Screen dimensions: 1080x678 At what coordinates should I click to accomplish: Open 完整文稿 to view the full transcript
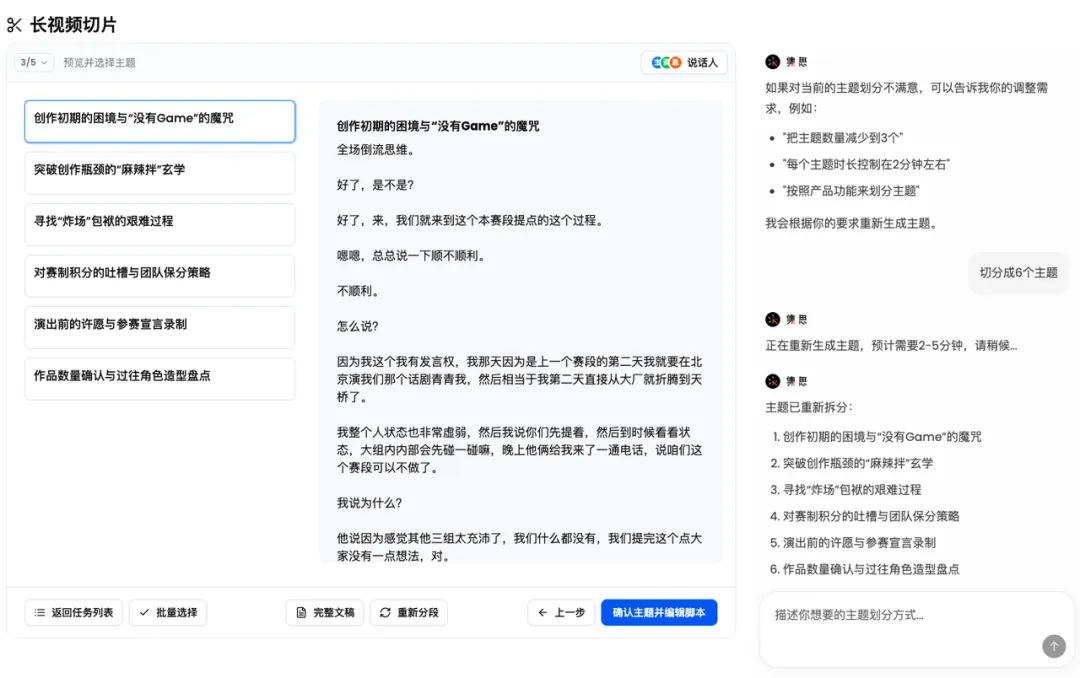pos(324,612)
